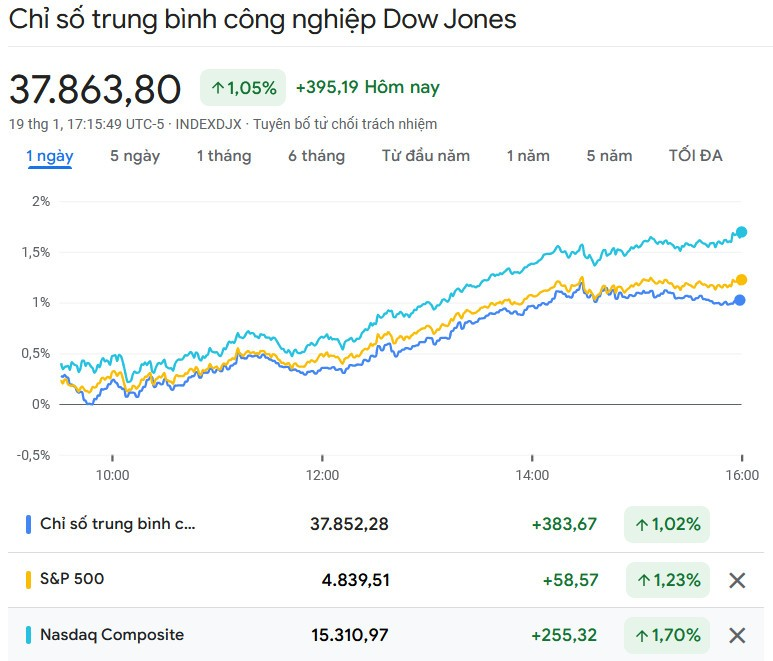Select 'Từ đầu năm' range
This screenshot has height=661, width=773.
click(x=426, y=156)
